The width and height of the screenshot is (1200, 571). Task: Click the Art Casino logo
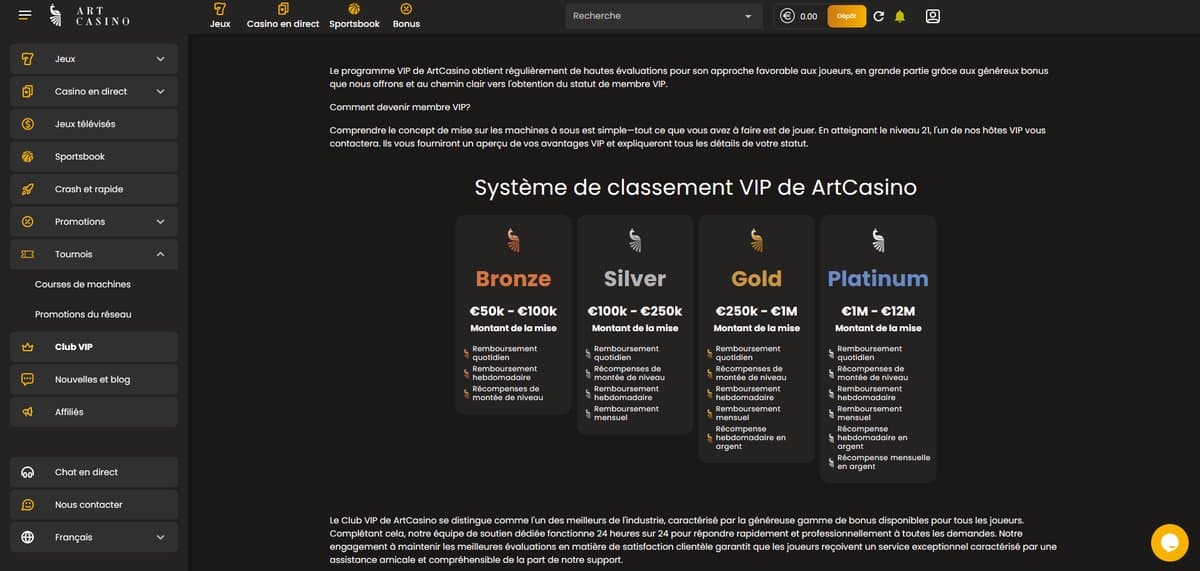91,15
